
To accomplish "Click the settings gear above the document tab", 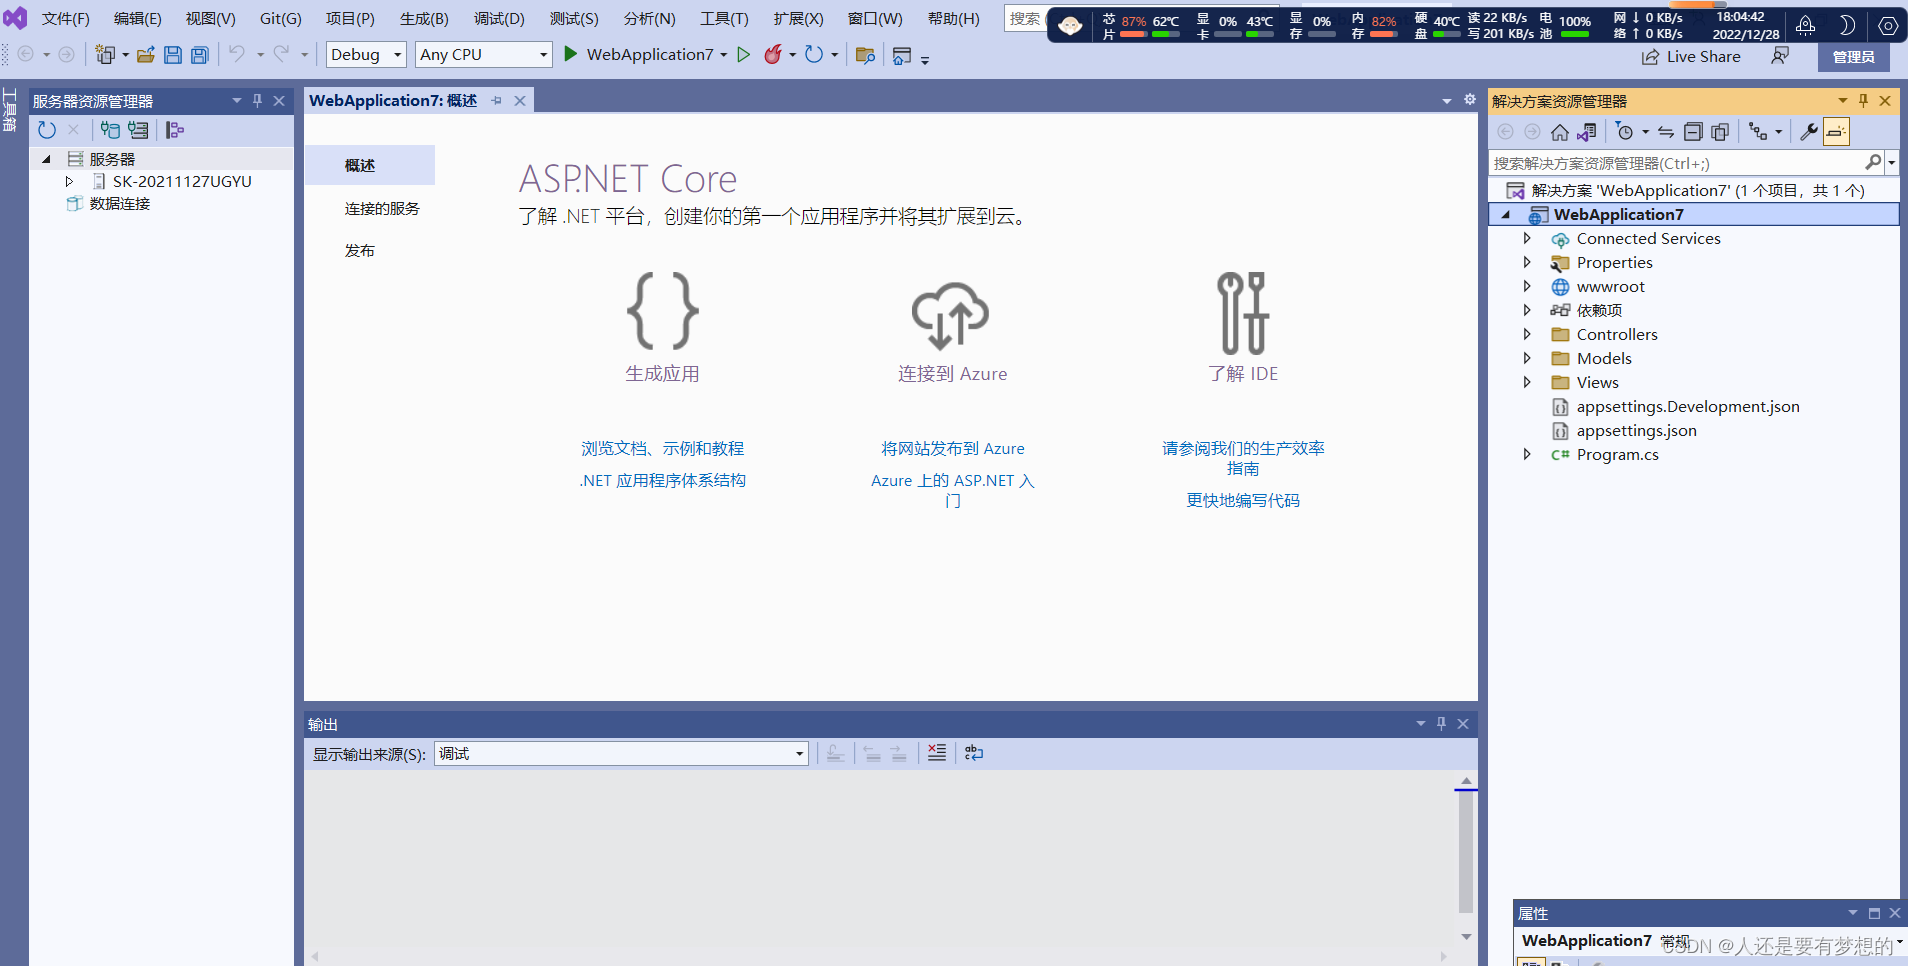I will tap(1470, 99).
